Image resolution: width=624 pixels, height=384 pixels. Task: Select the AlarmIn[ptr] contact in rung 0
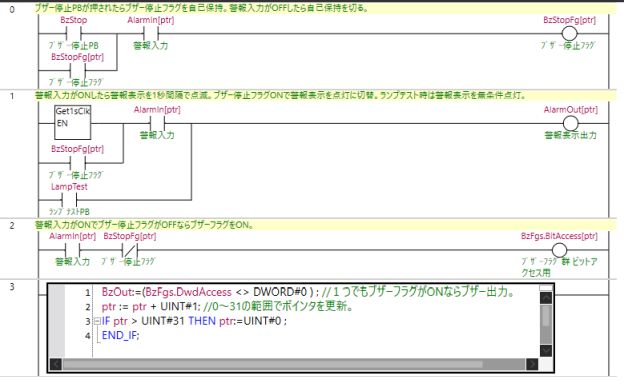tap(150, 34)
